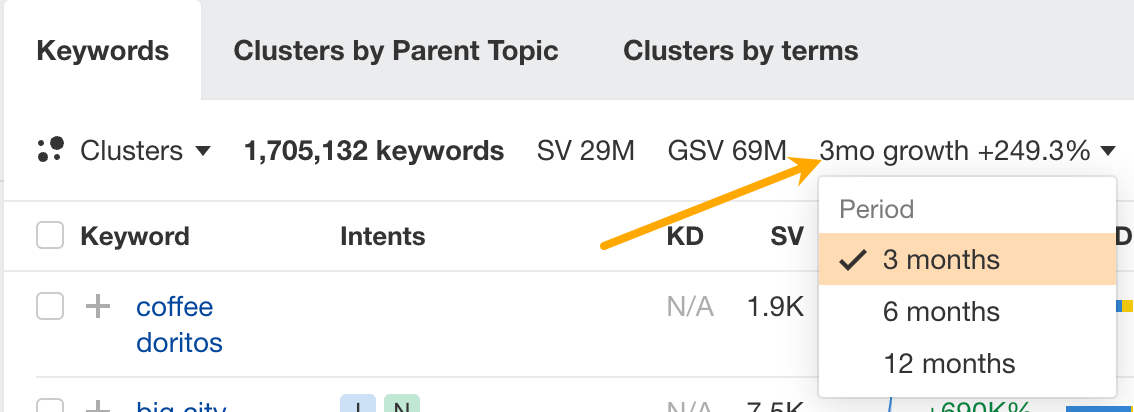Click the plus icon on the big city row

pyautogui.click(x=97, y=406)
